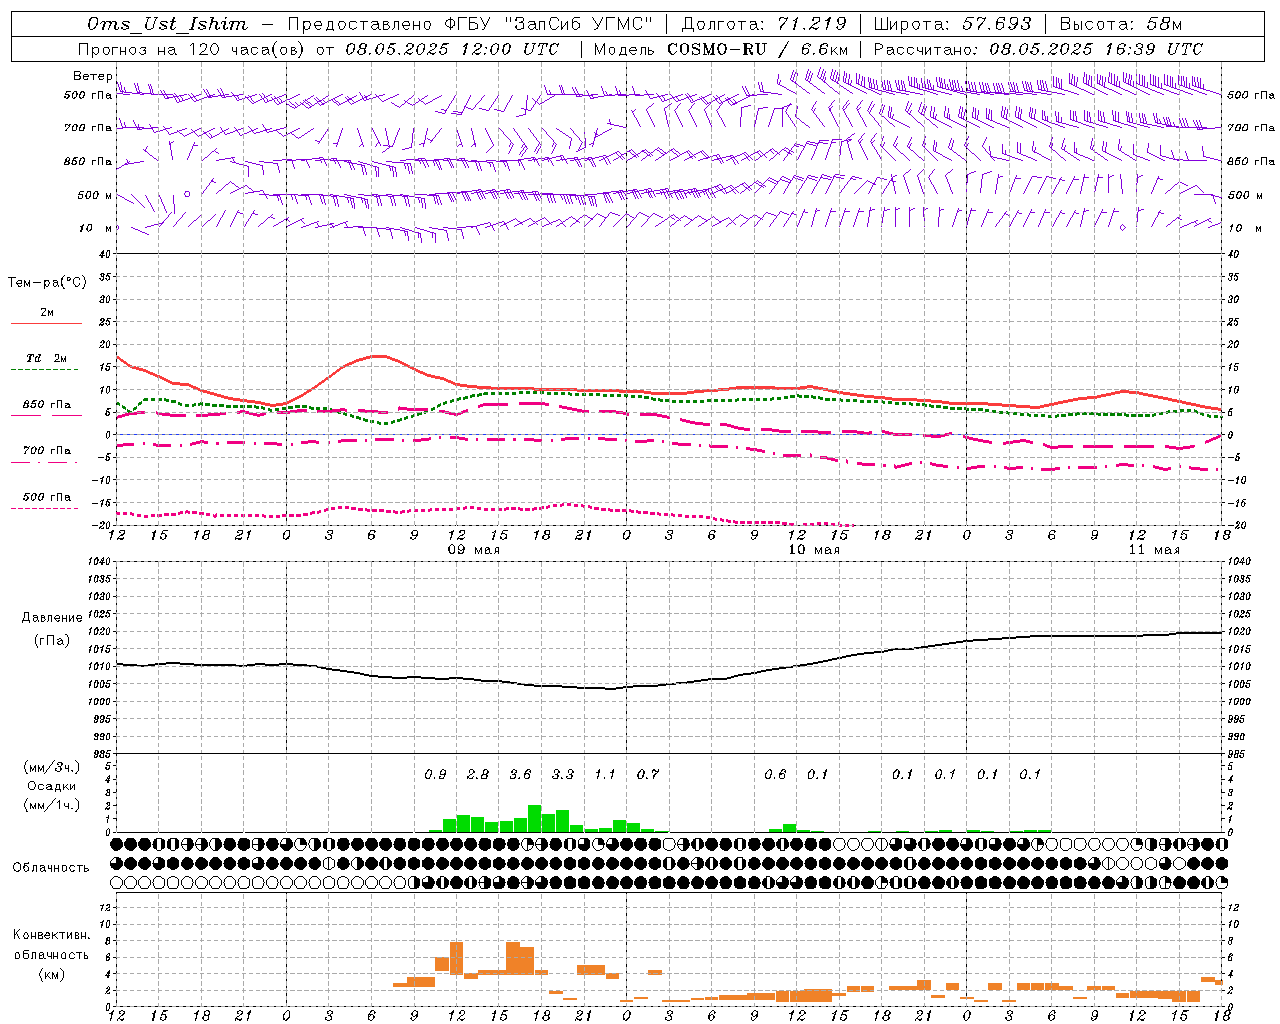Select the text "Долгота: 71.219"

pyautogui.click(x=764, y=24)
